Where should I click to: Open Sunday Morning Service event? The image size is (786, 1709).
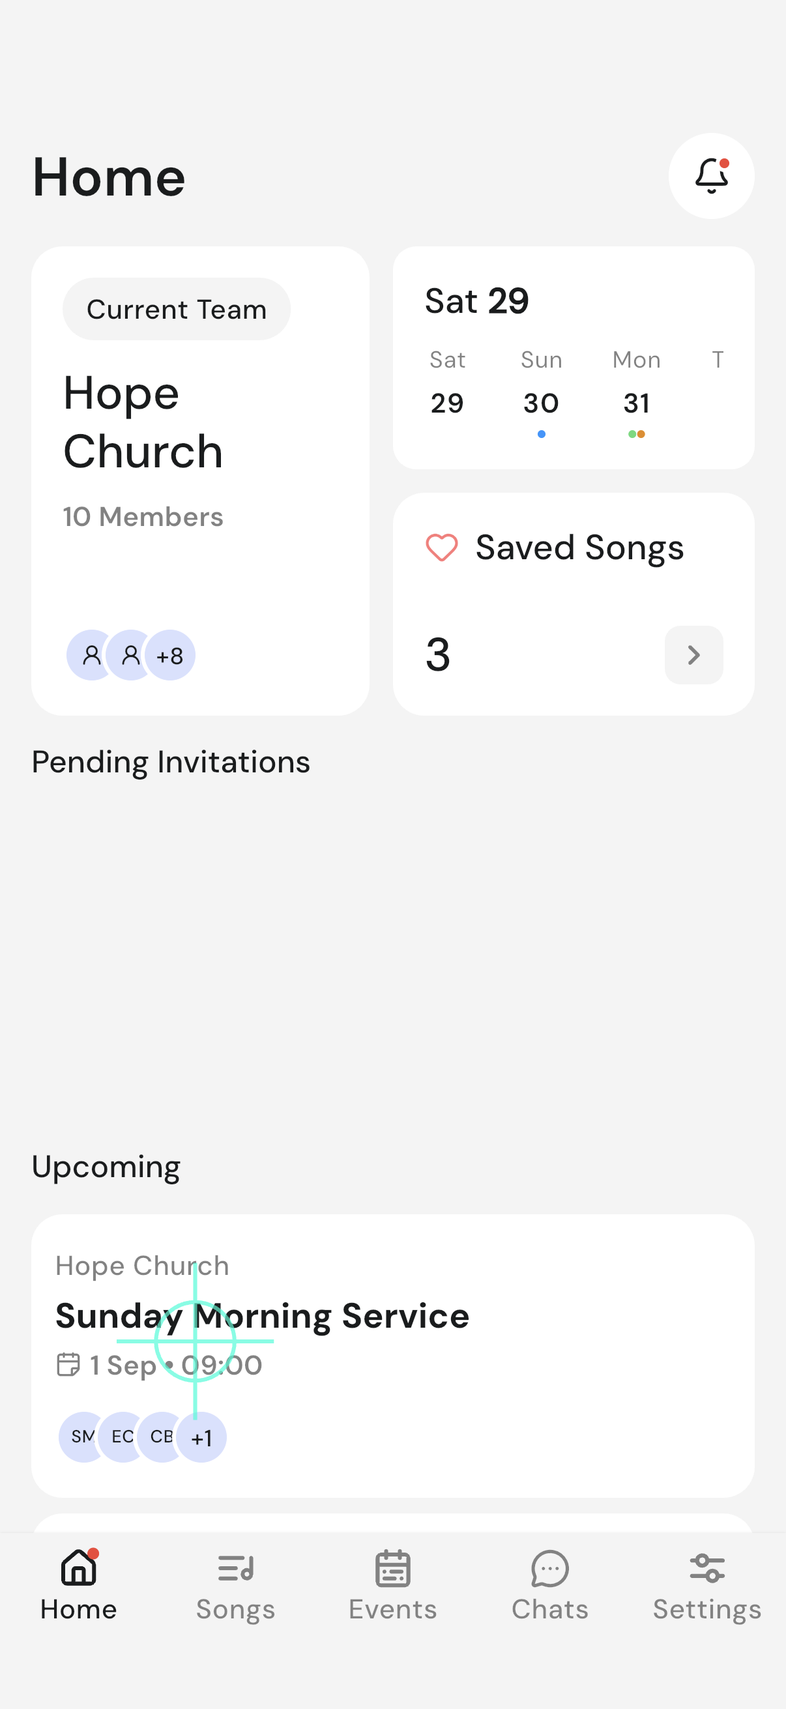tap(393, 1356)
